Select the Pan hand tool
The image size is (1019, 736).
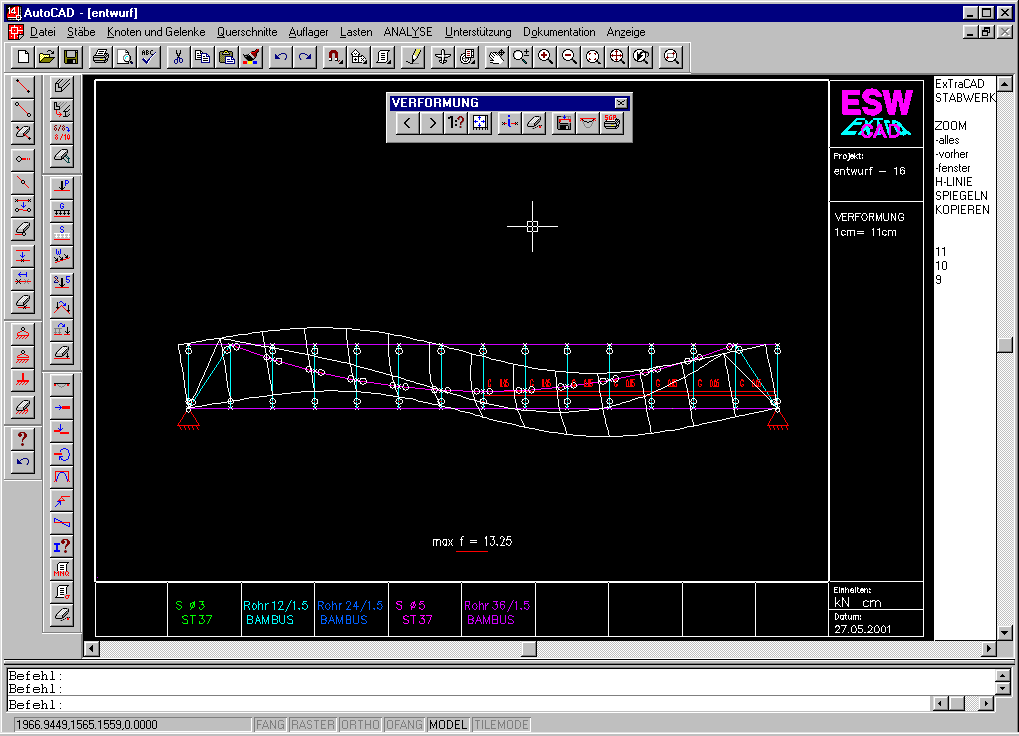click(497, 57)
